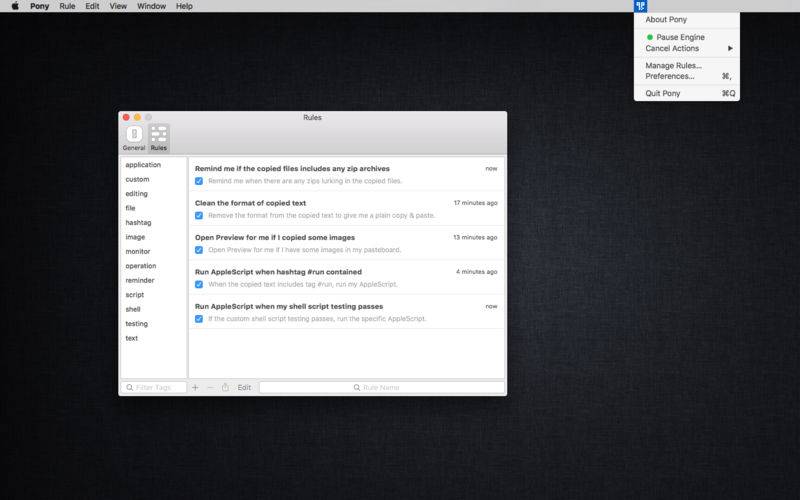The width and height of the screenshot is (800, 500).
Task: Focus the Rule Name search field
Action: pos(381,387)
